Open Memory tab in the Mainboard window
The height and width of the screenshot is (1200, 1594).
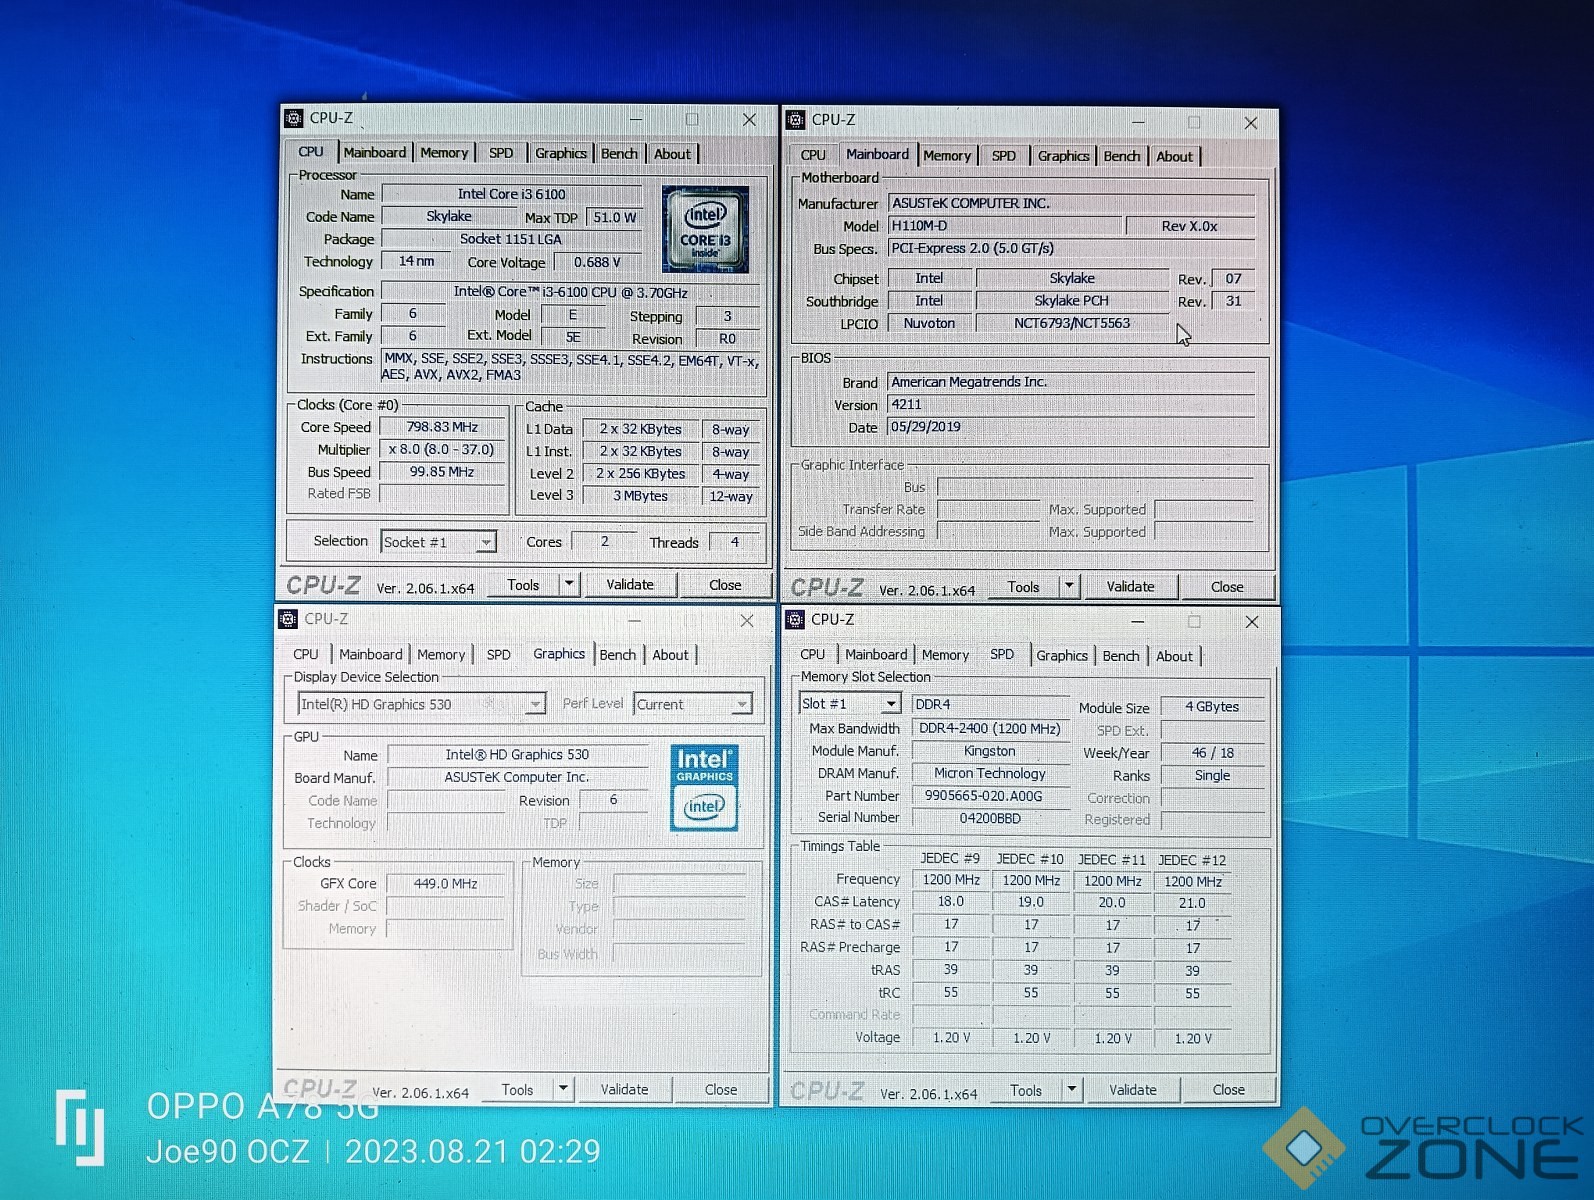tap(947, 156)
